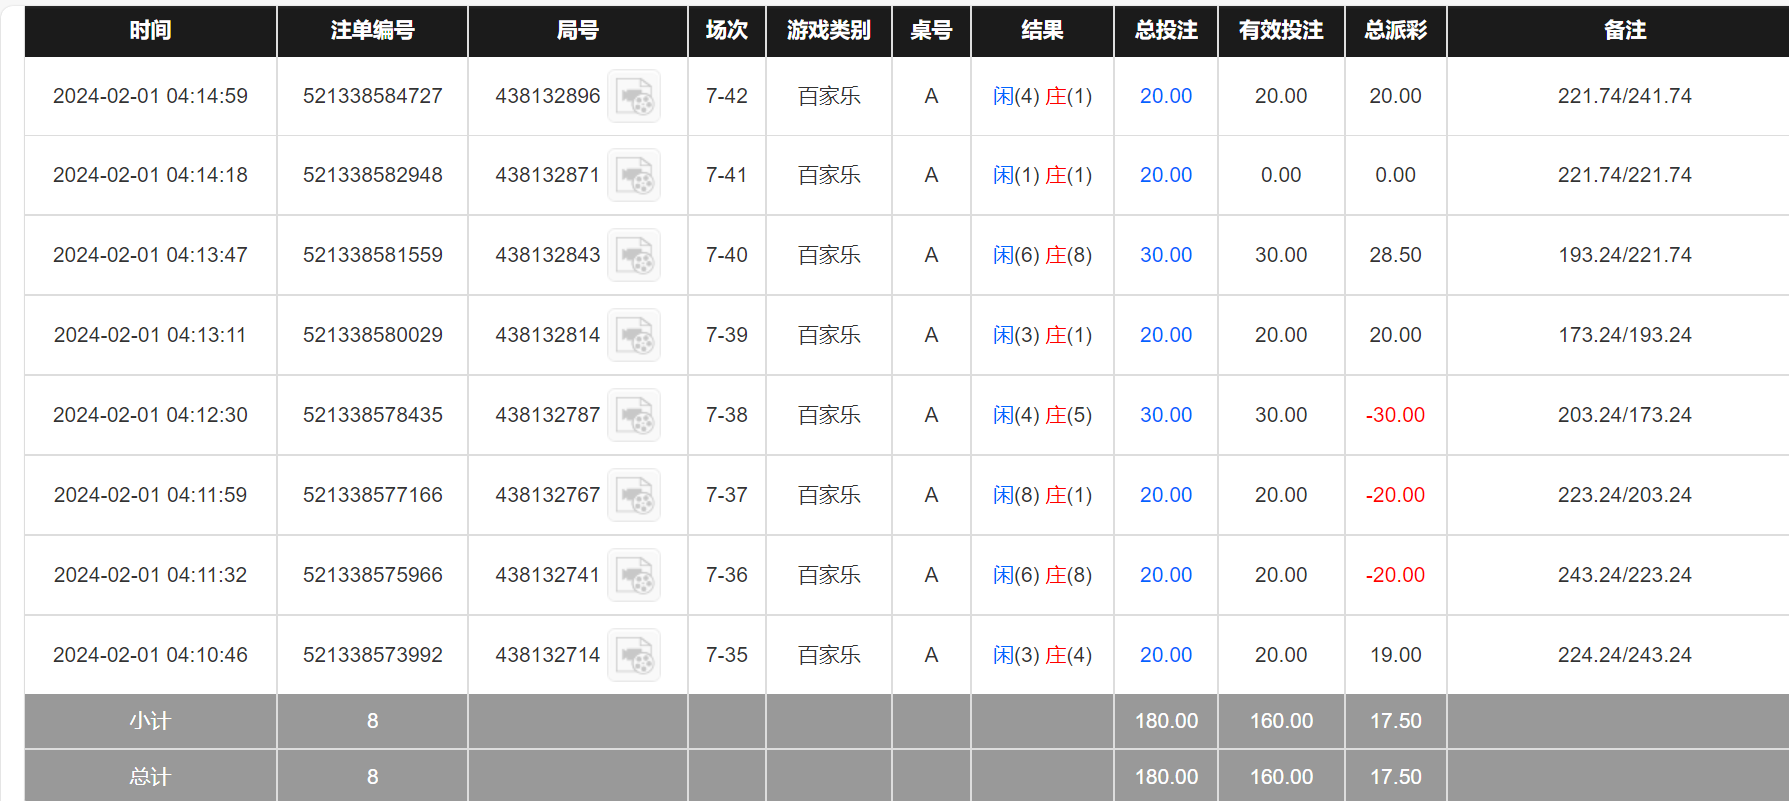Viewport: 1789px width, 801px height.
Task: Click timestamp 2024-02-01 04:13:11
Action: pyautogui.click(x=150, y=335)
